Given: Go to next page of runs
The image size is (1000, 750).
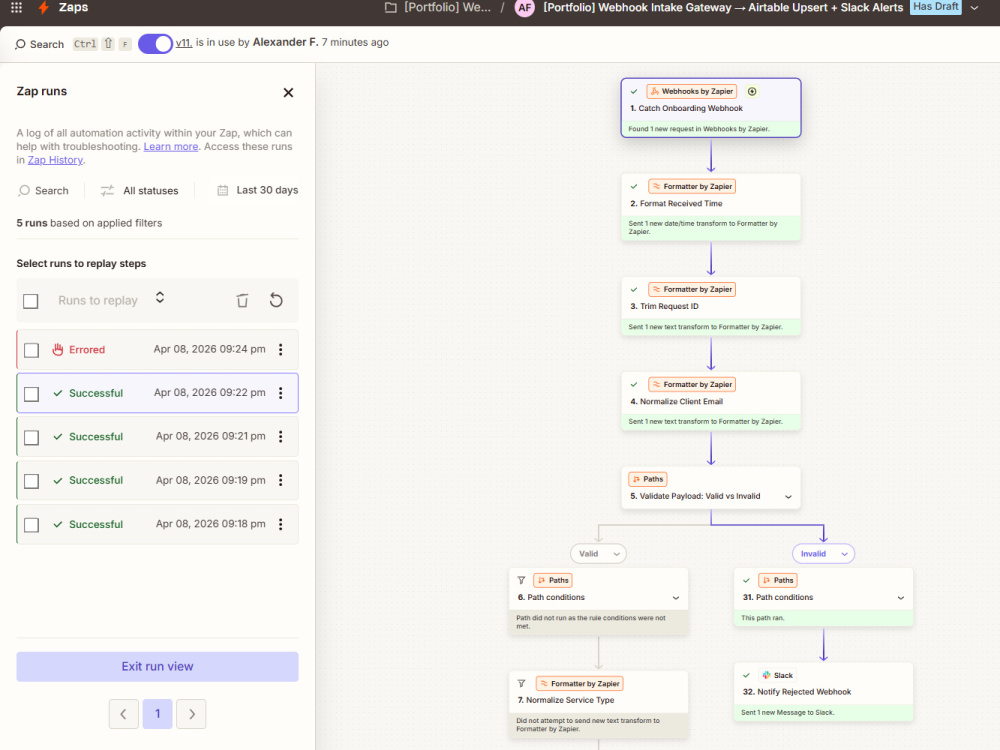Looking at the screenshot, I should pos(191,714).
